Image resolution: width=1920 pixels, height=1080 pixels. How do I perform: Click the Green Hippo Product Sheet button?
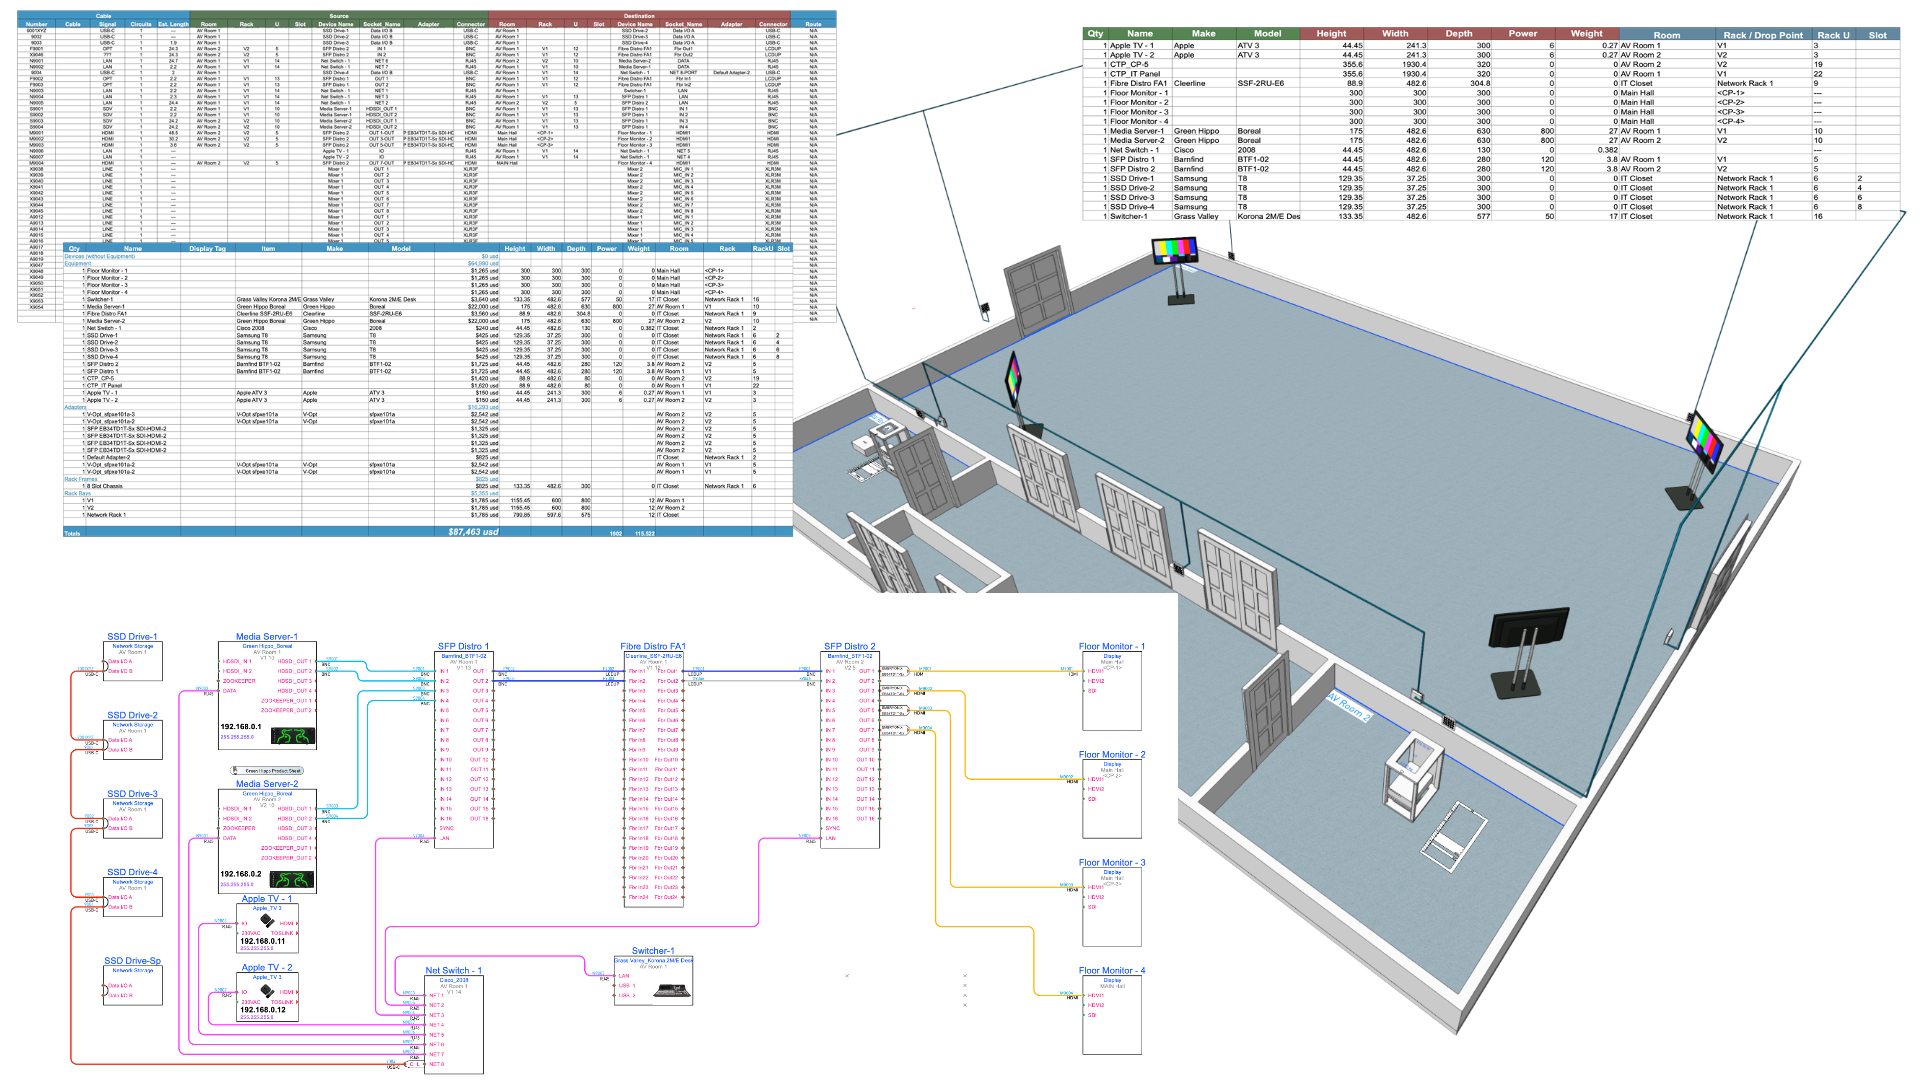coord(272,771)
